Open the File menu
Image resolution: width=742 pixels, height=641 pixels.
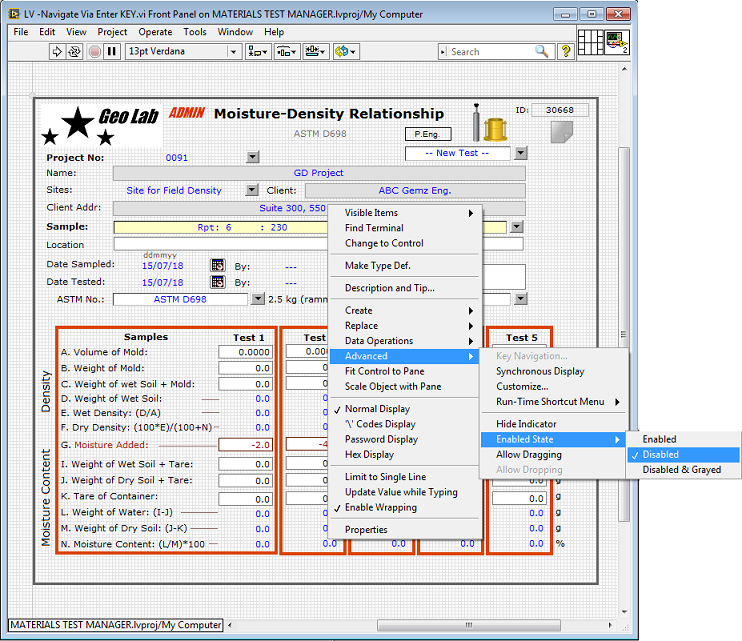click(21, 32)
